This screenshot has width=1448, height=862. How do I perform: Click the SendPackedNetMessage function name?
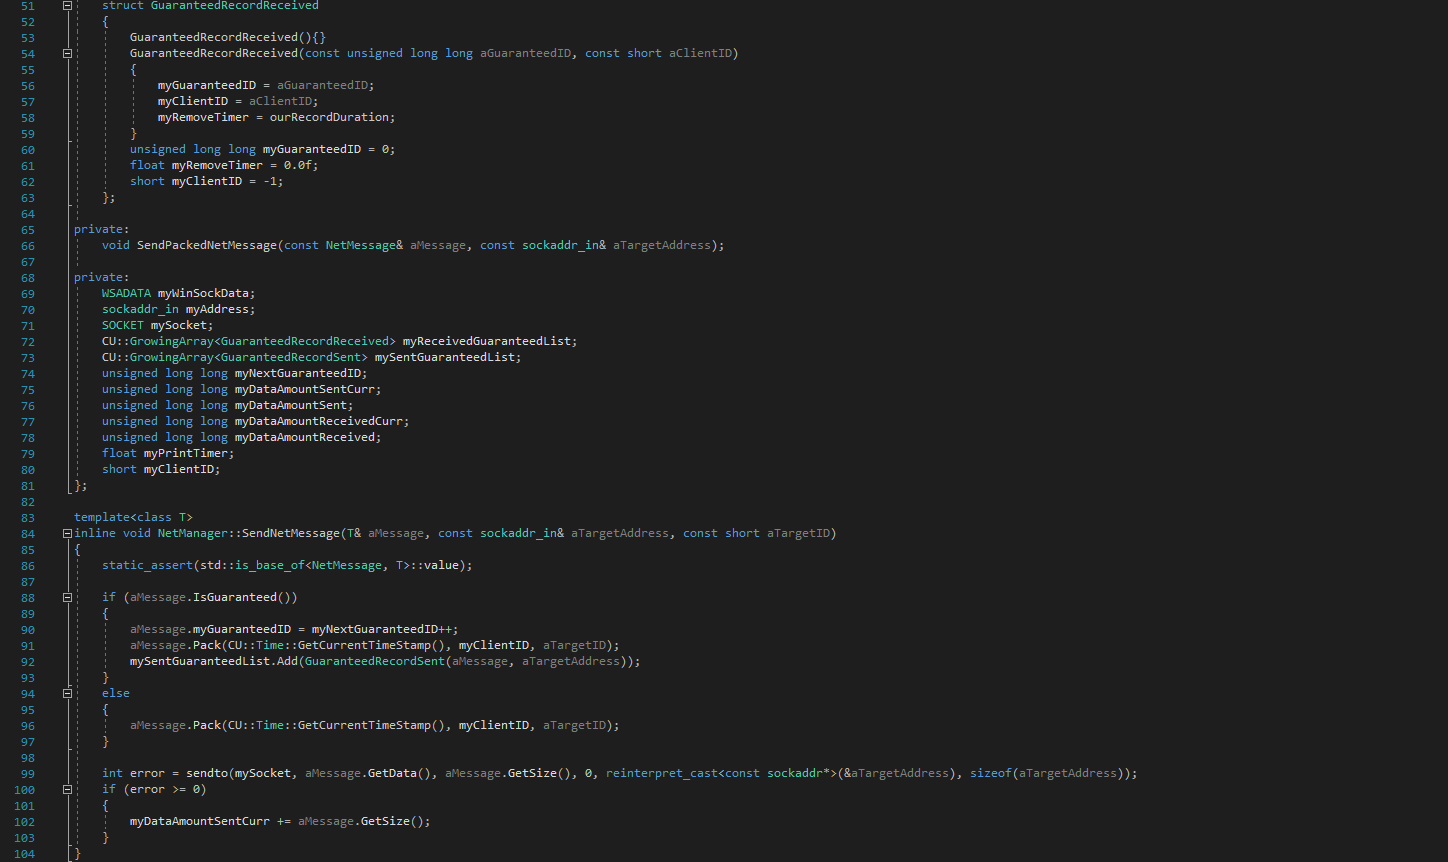[207, 245]
